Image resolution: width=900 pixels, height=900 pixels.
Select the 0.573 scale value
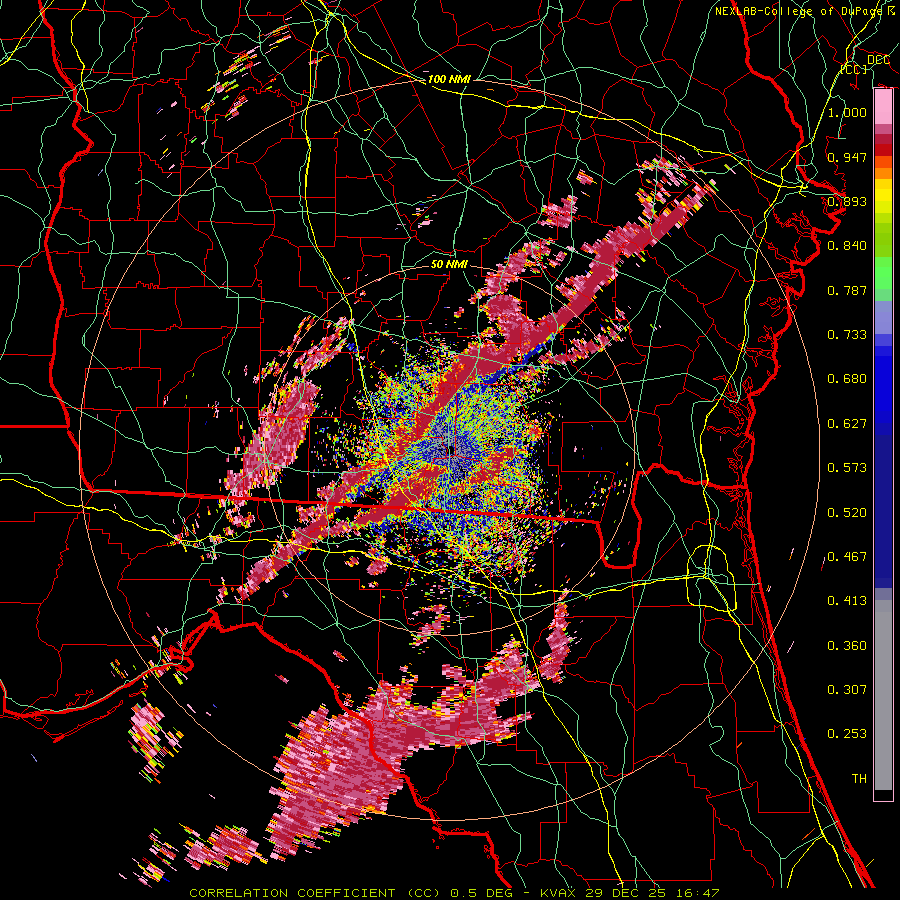coord(847,468)
